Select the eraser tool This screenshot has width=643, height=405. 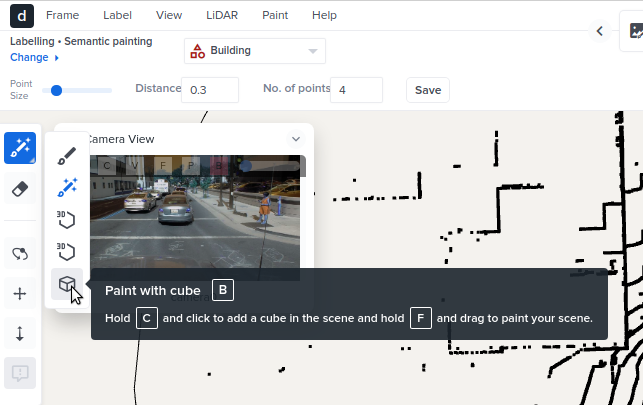[20, 188]
